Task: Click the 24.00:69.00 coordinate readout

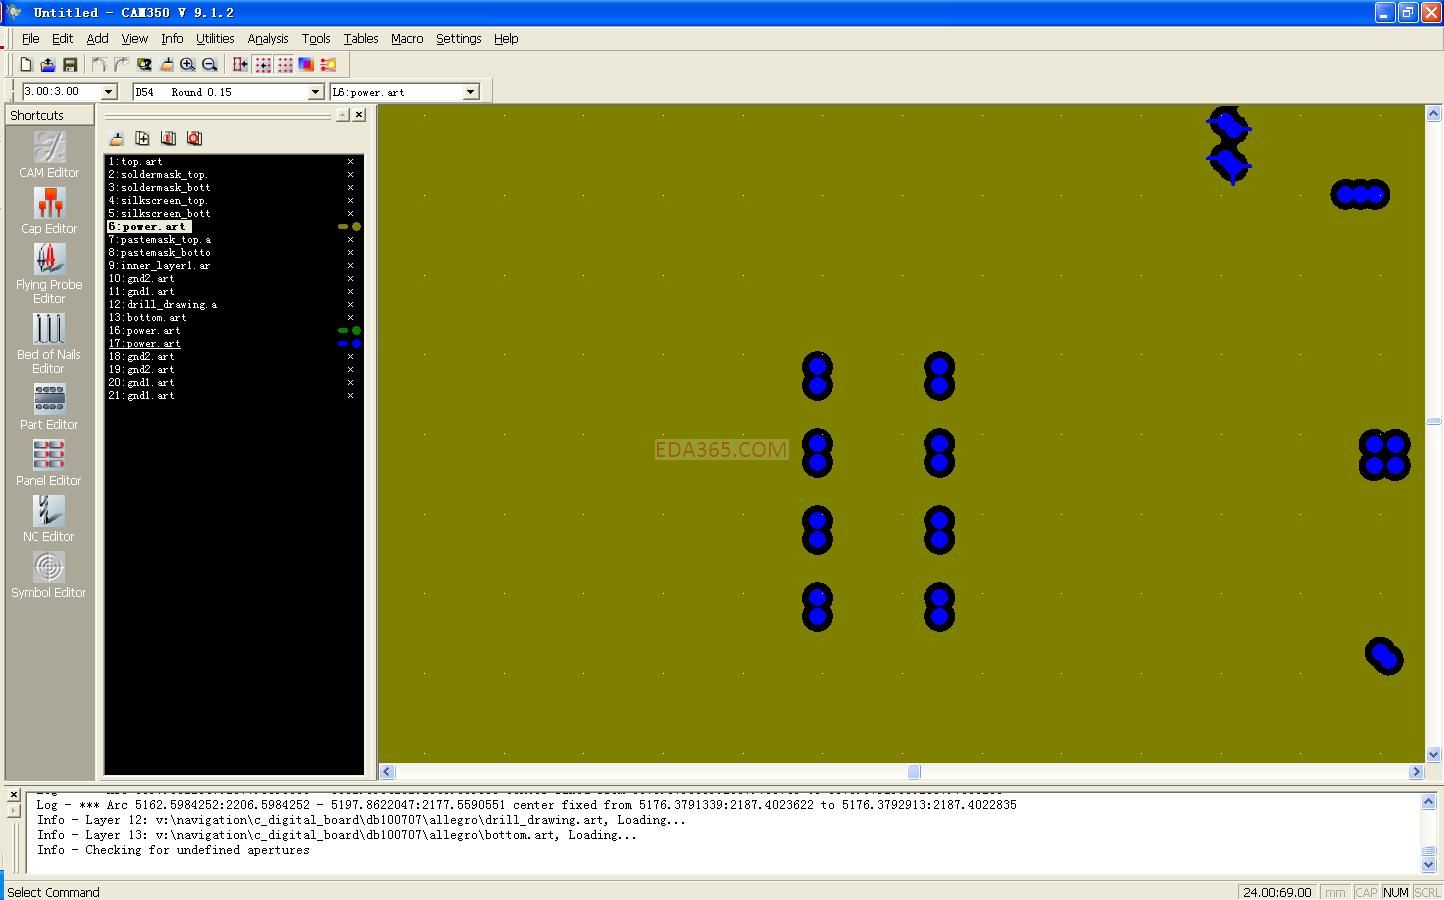Action: [1277, 892]
